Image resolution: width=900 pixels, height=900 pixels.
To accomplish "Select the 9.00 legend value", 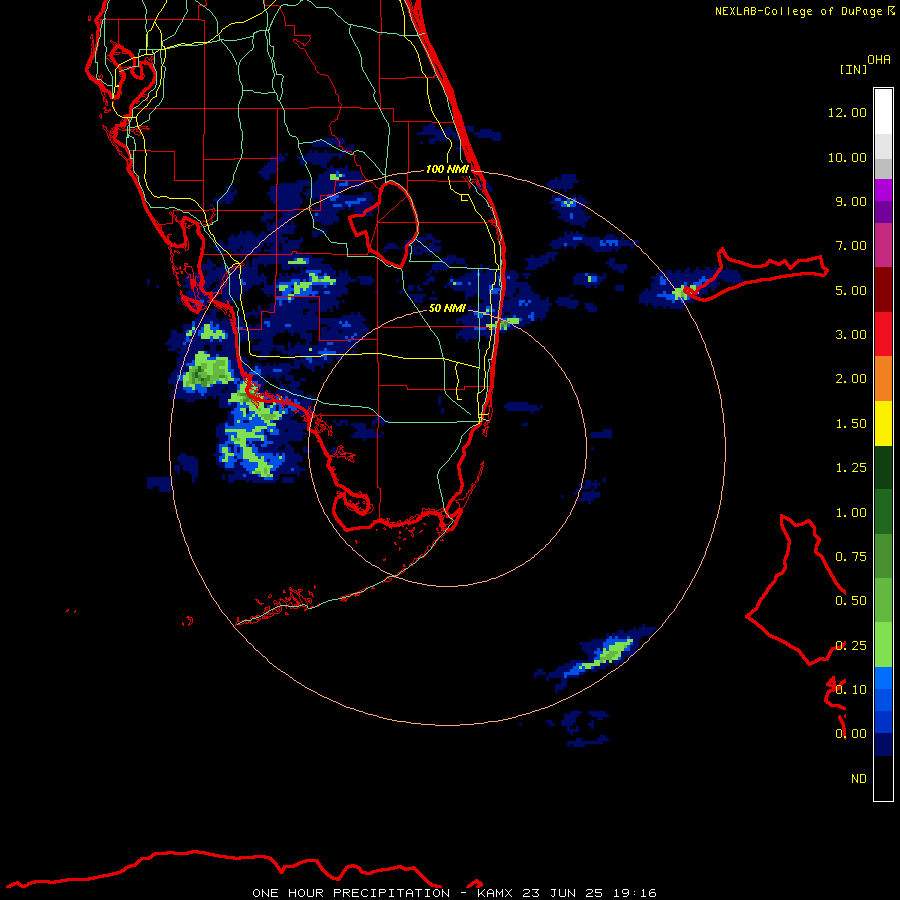I will click(x=851, y=201).
